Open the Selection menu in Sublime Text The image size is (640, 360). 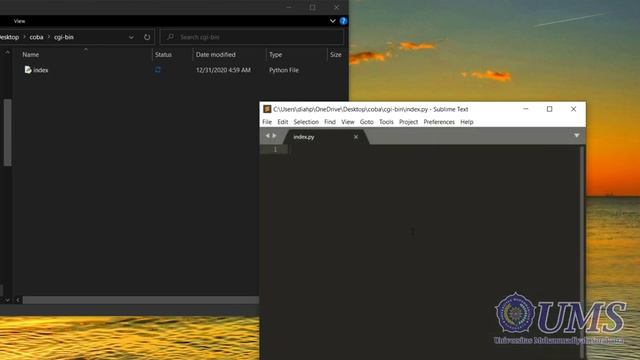coord(306,122)
